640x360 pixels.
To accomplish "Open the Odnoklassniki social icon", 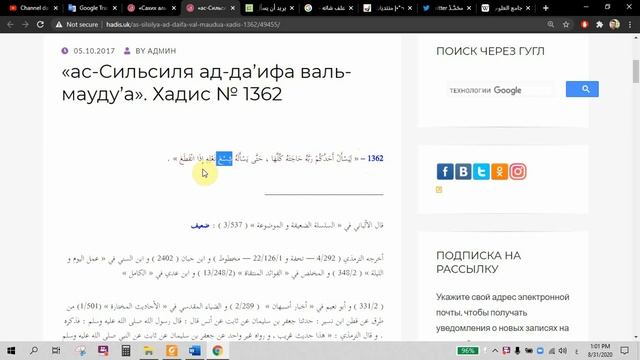I will pos(499,171).
